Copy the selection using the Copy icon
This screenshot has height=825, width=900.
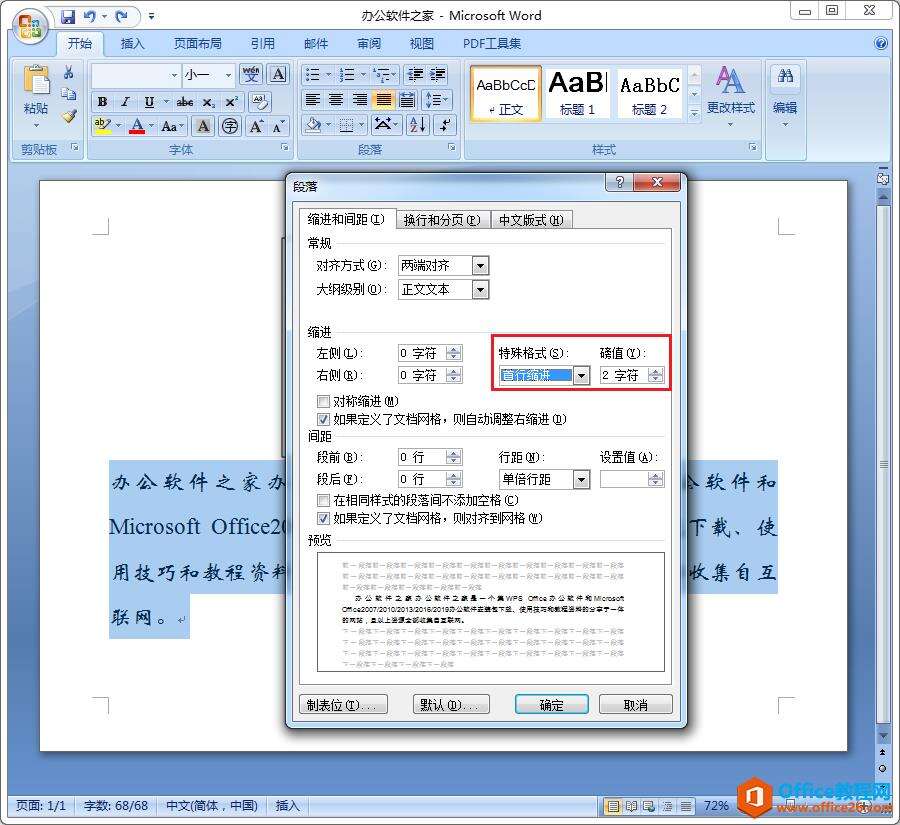(69, 94)
